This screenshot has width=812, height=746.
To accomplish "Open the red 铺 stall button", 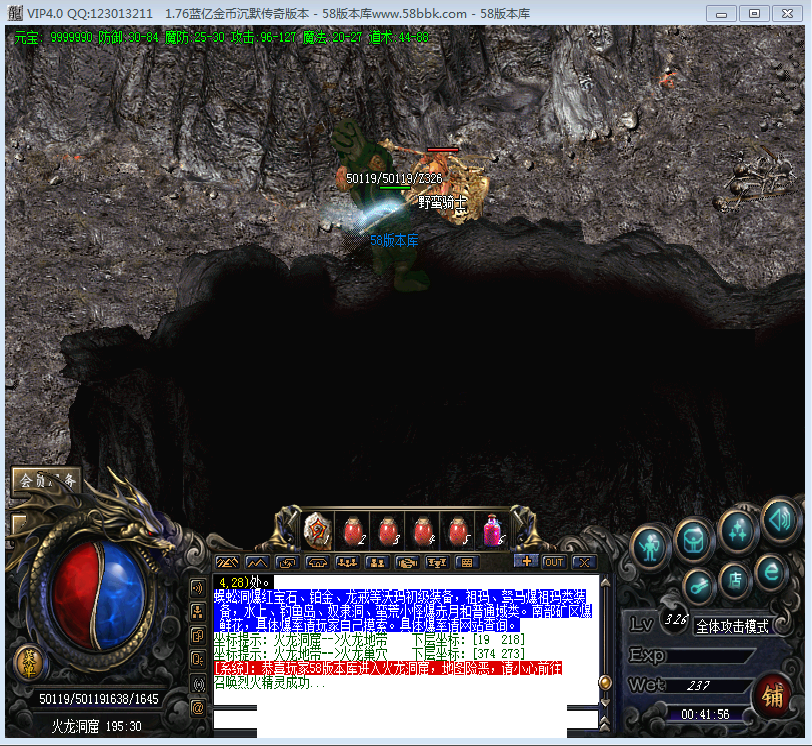I will click(773, 696).
